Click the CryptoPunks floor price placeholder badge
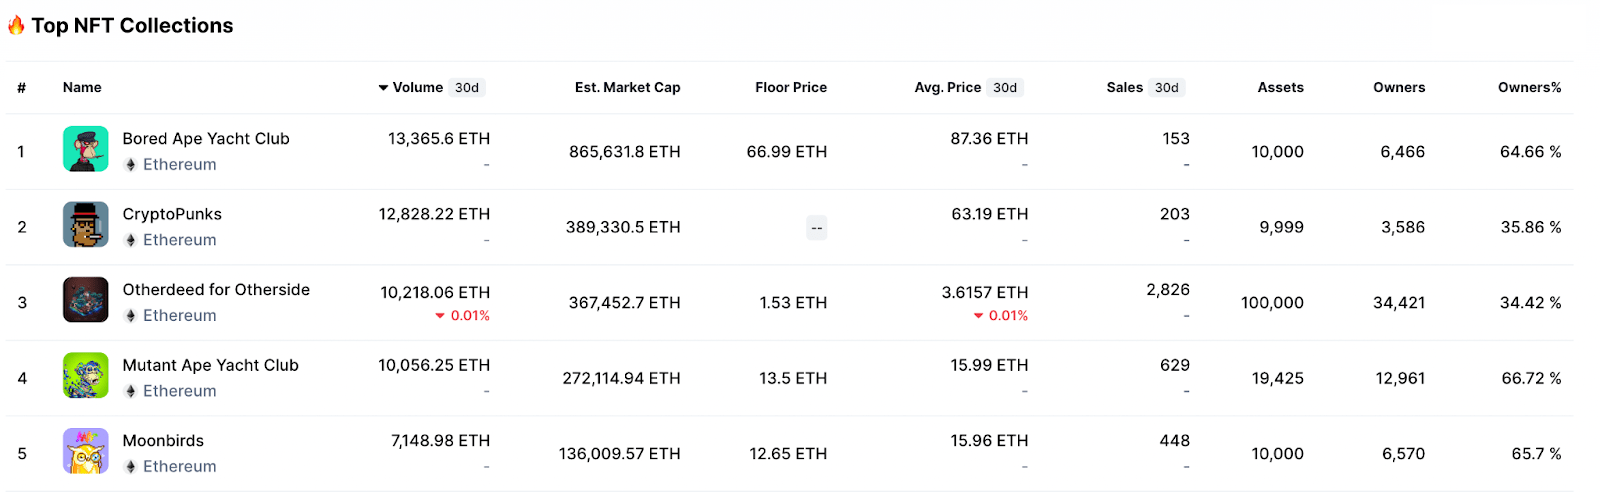 817,228
